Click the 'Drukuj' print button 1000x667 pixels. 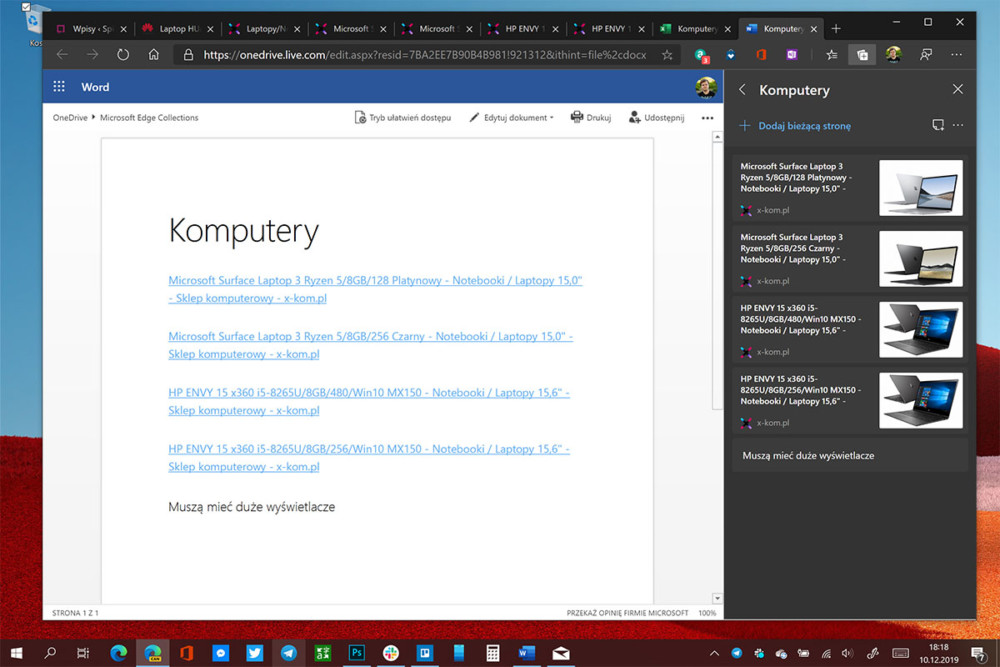(591, 117)
